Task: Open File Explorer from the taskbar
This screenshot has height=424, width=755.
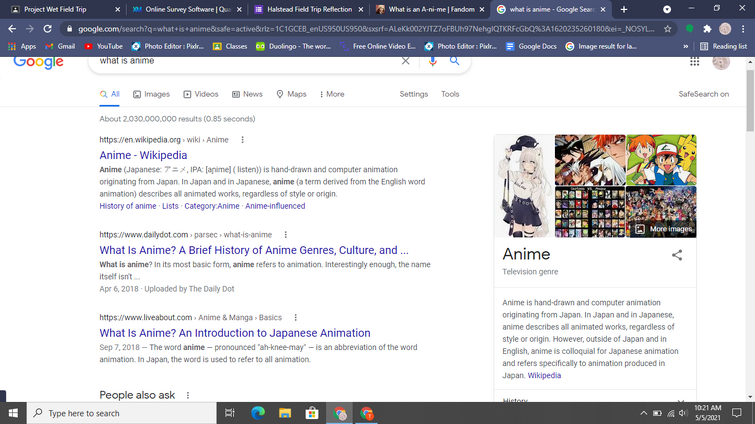Action: 285,413
